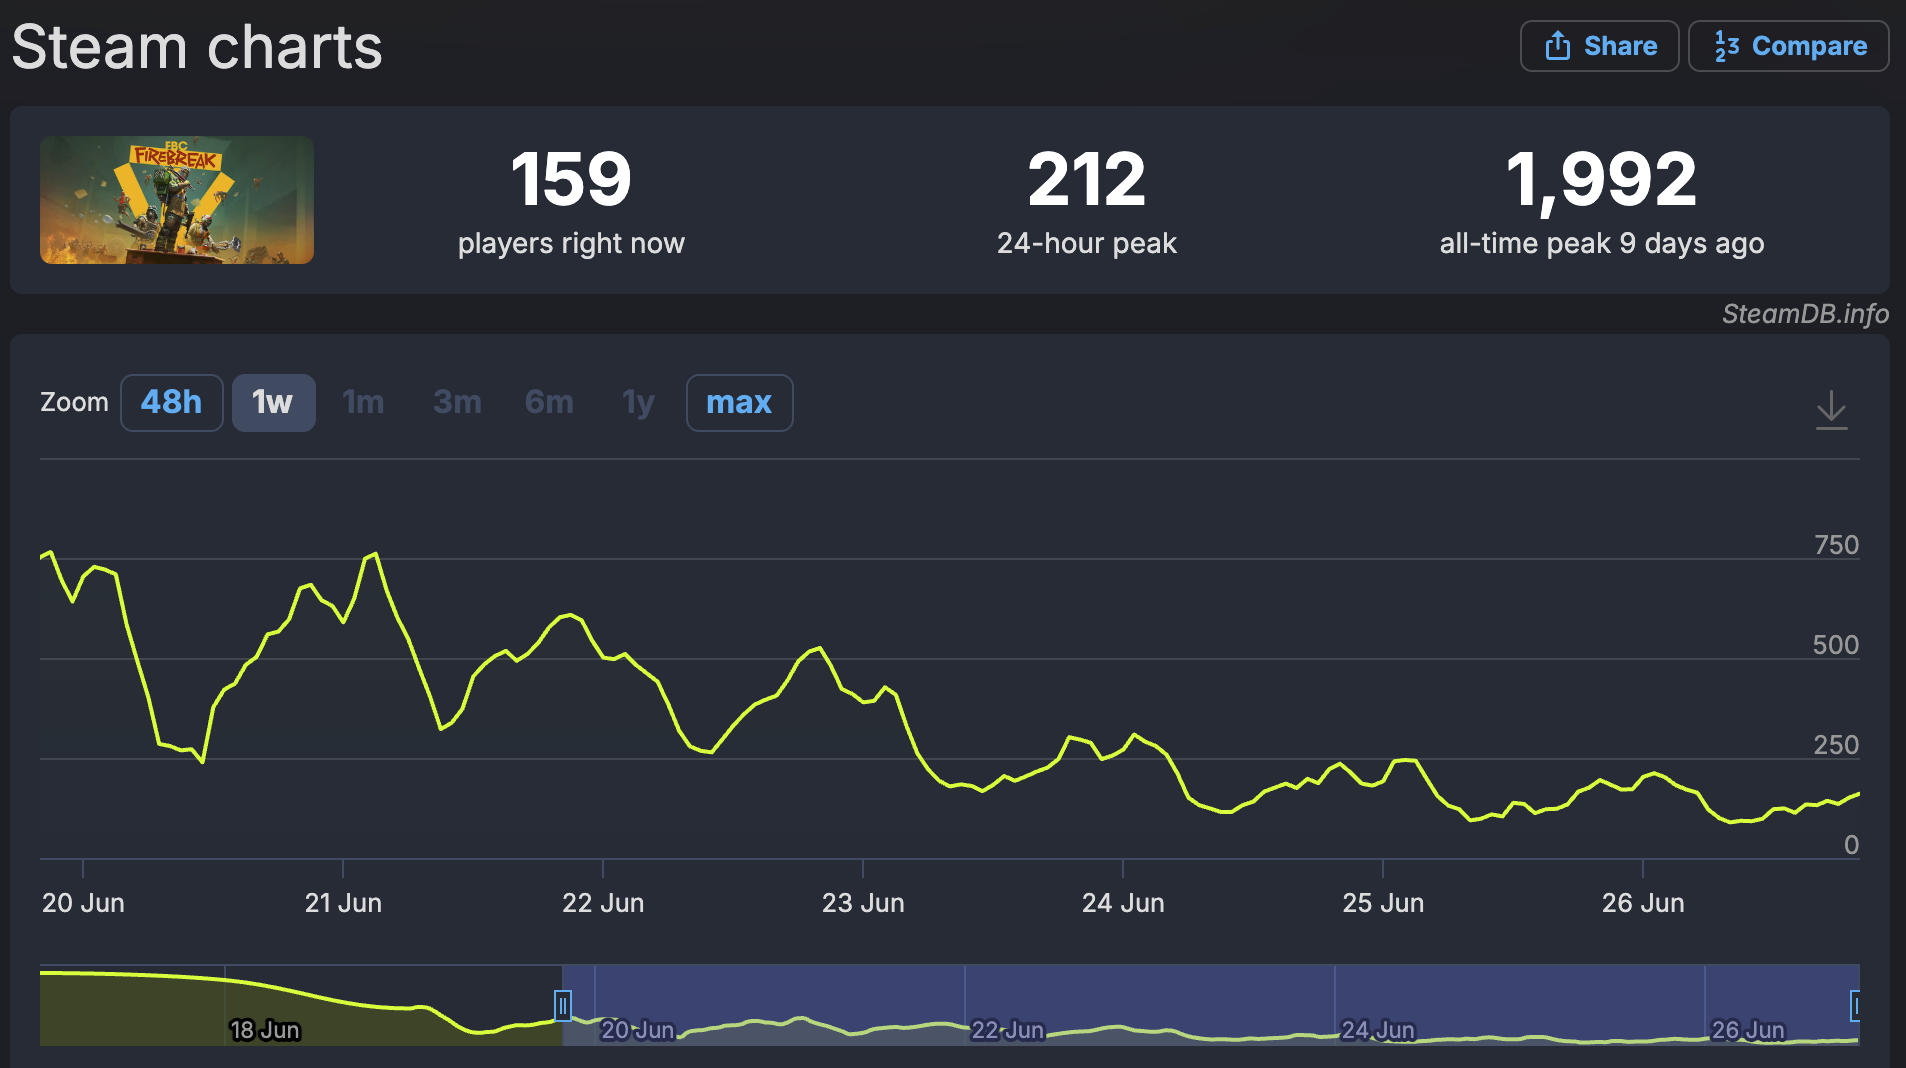Choose the 3m zoom option
This screenshot has height=1068, width=1906.
click(x=457, y=403)
